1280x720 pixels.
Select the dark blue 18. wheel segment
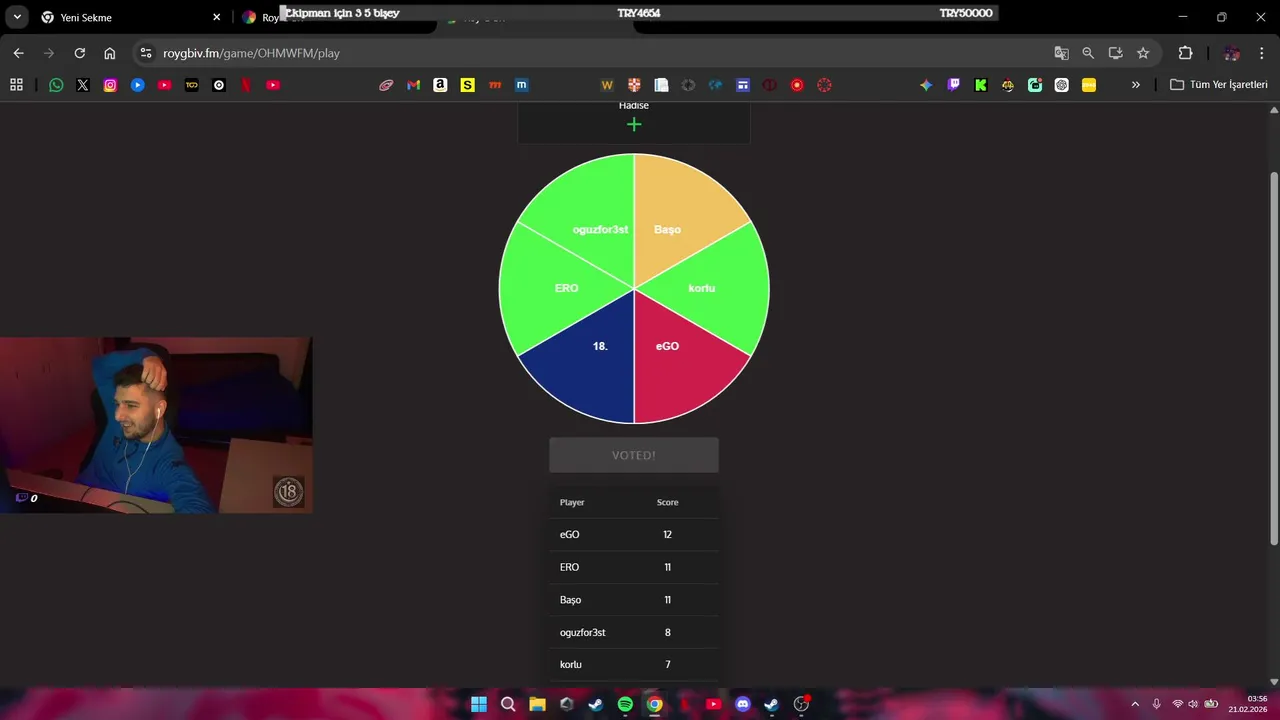tap(588, 362)
